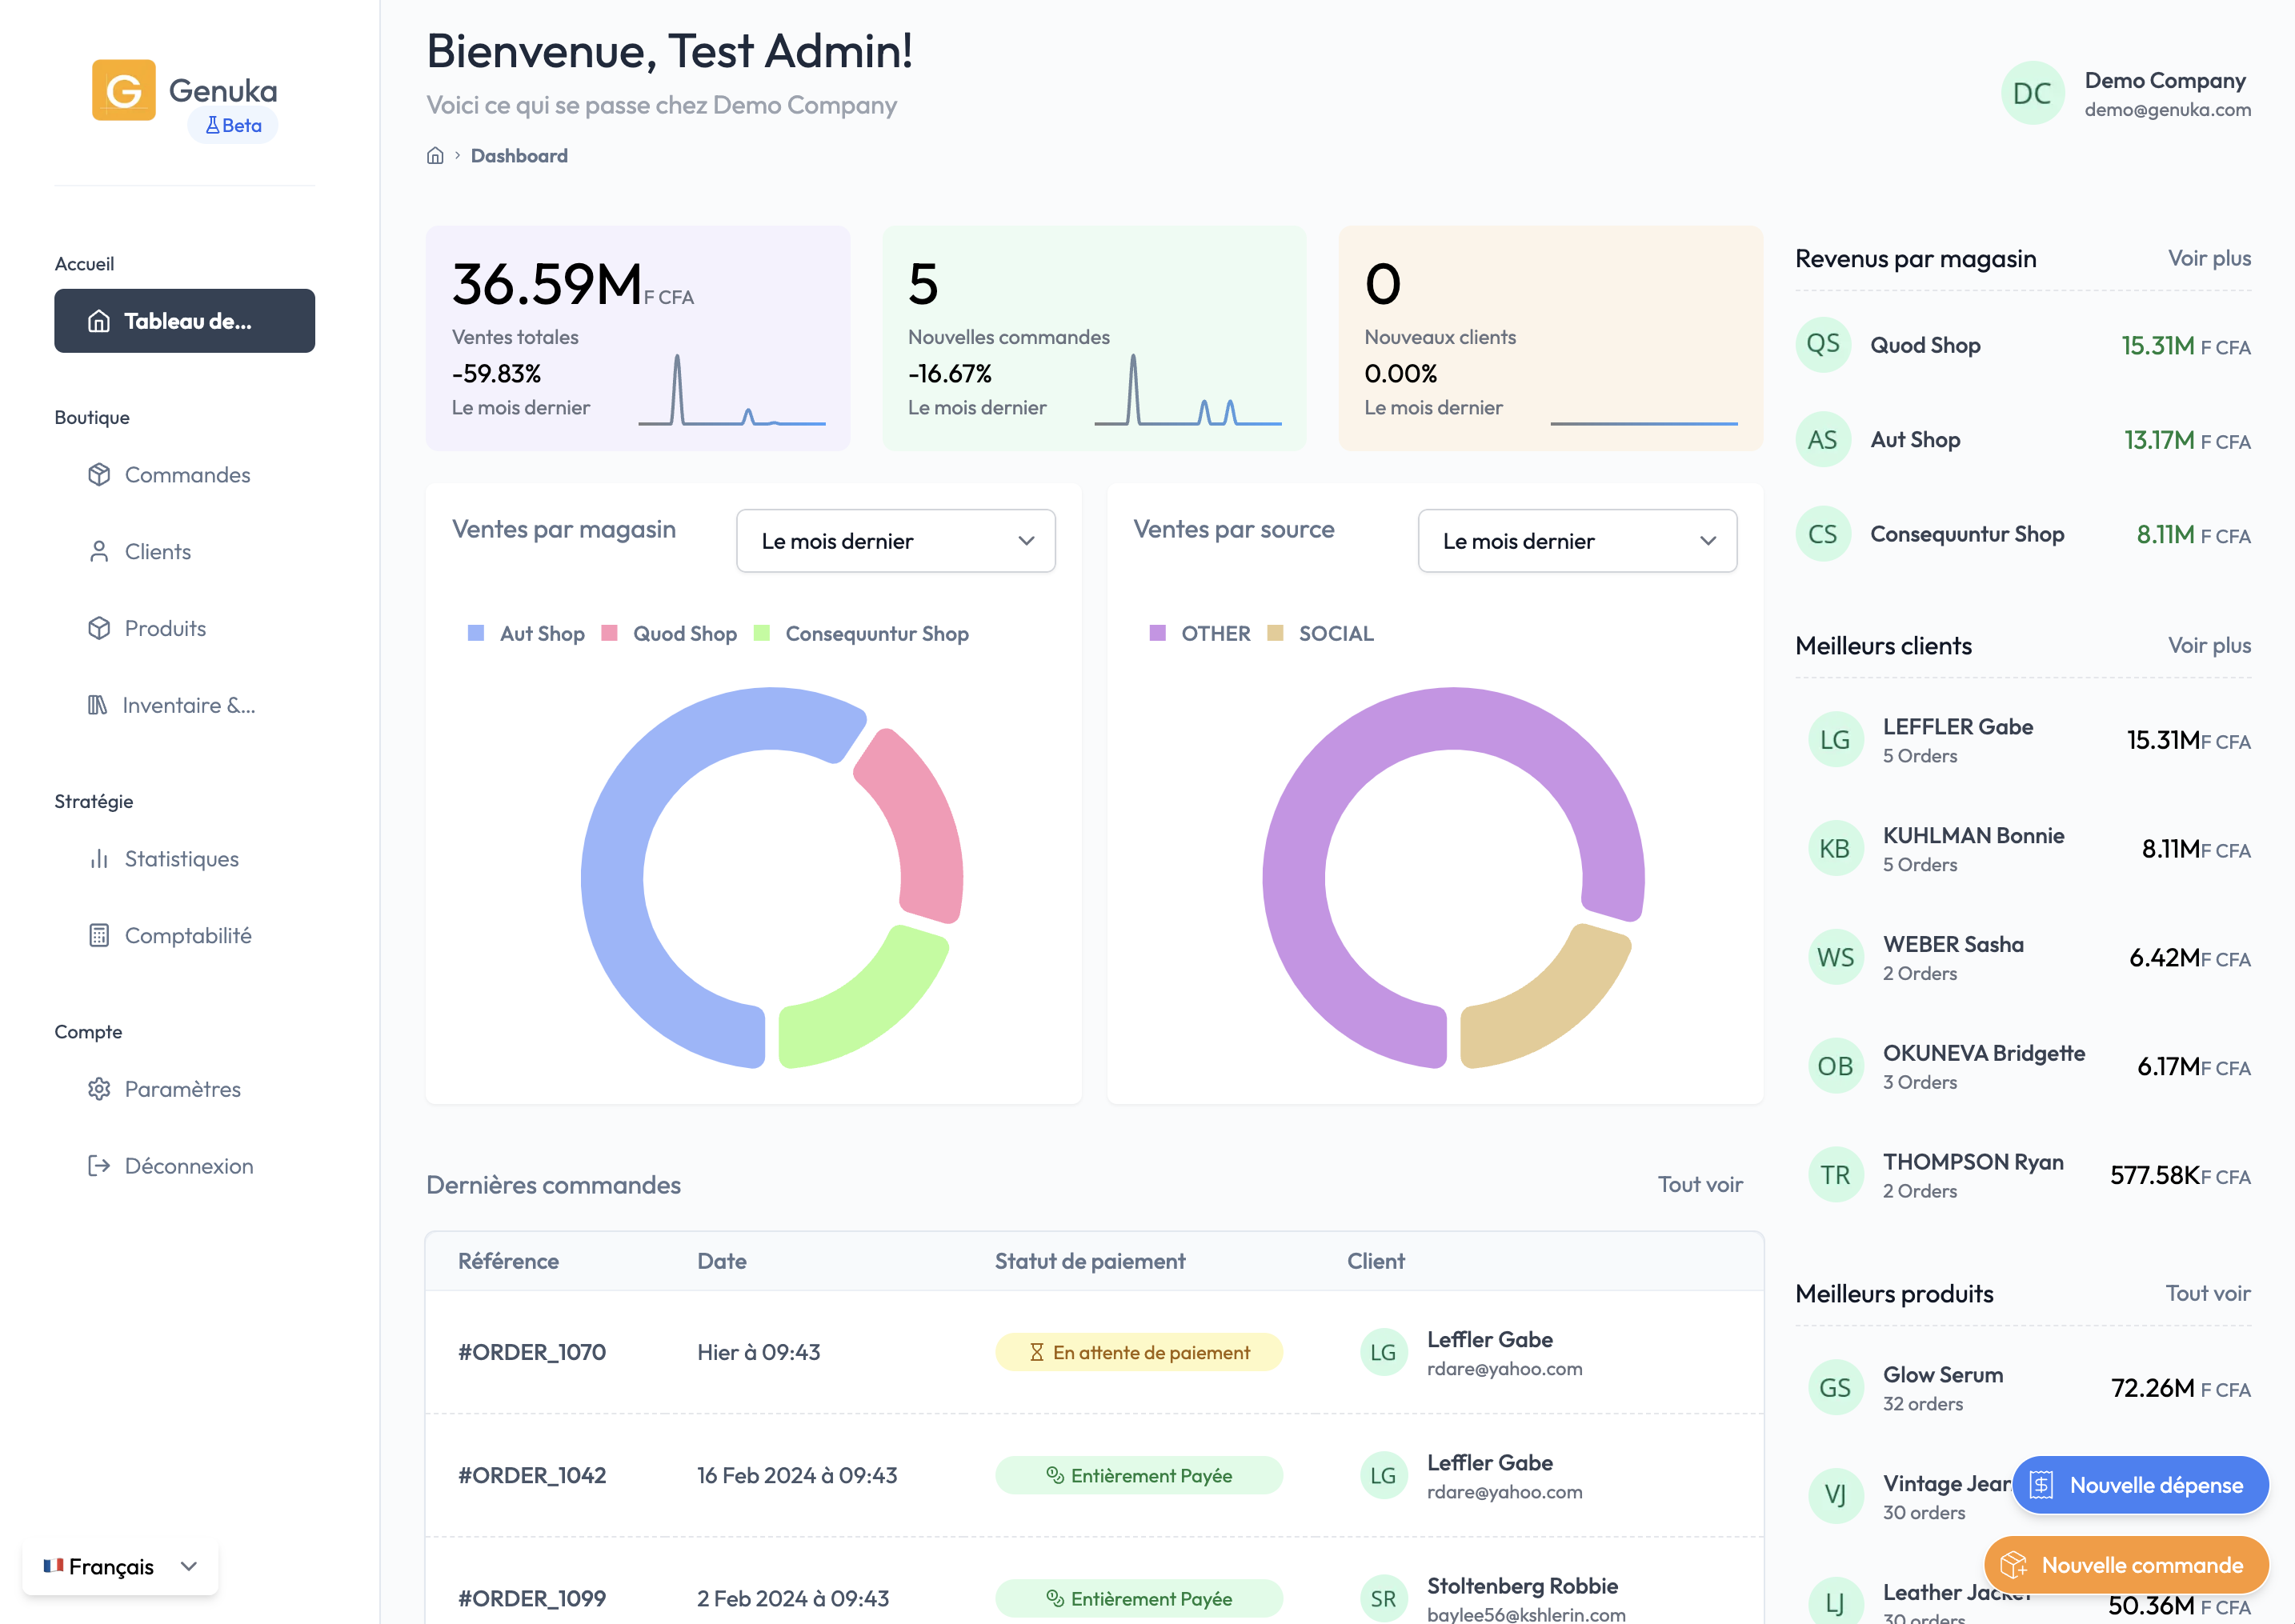
Task: Expand the Français language selector
Action: pyautogui.click(x=120, y=1566)
